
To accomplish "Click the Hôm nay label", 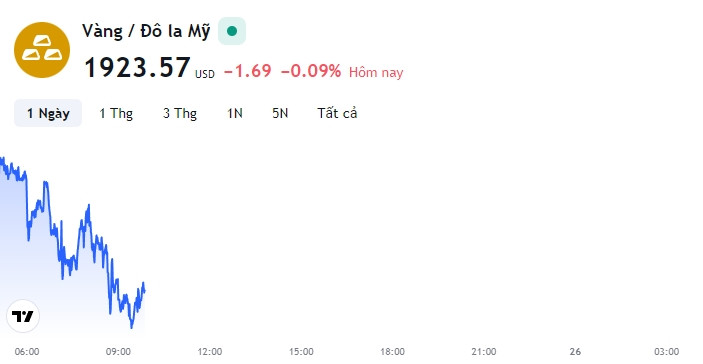I will coord(376,72).
